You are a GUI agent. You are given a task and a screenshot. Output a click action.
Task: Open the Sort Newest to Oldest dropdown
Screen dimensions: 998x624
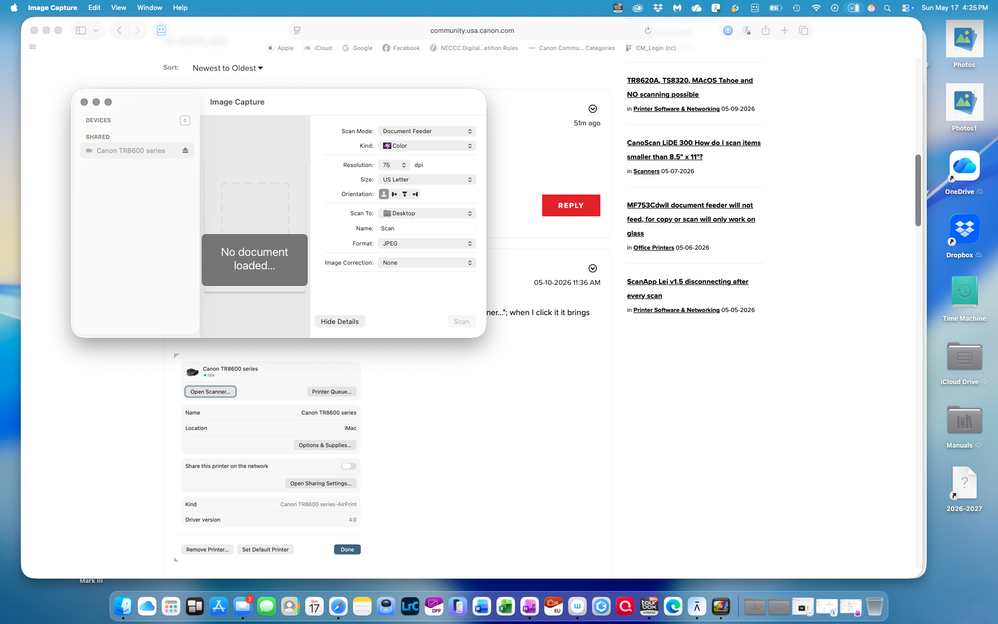[x=227, y=68]
